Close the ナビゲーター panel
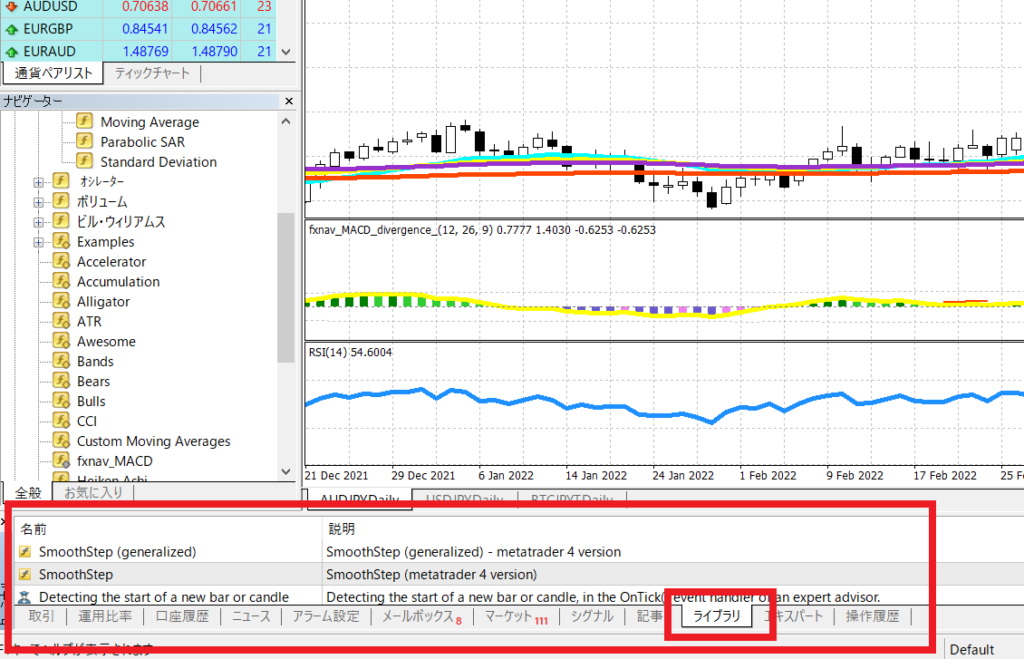This screenshot has height=659, width=1024. pos(289,101)
